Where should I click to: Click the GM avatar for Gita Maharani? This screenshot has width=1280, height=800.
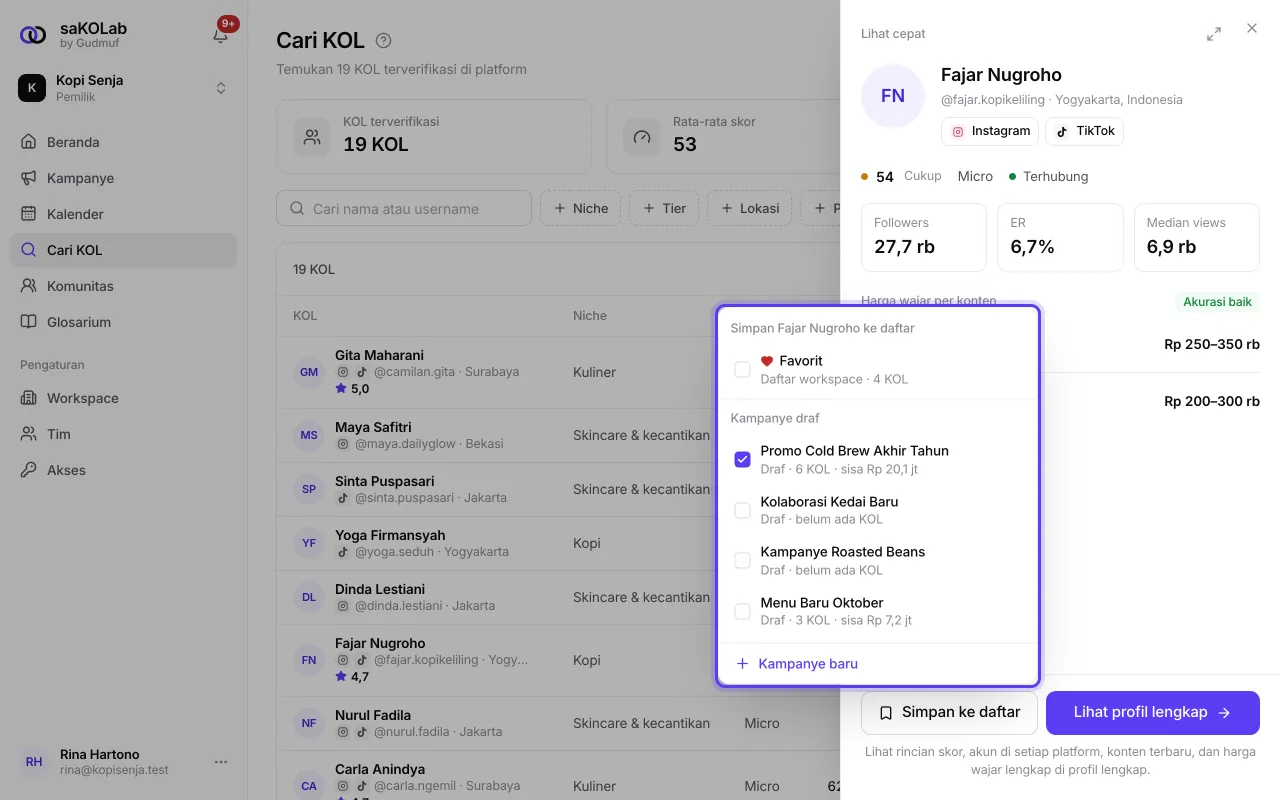tap(309, 373)
